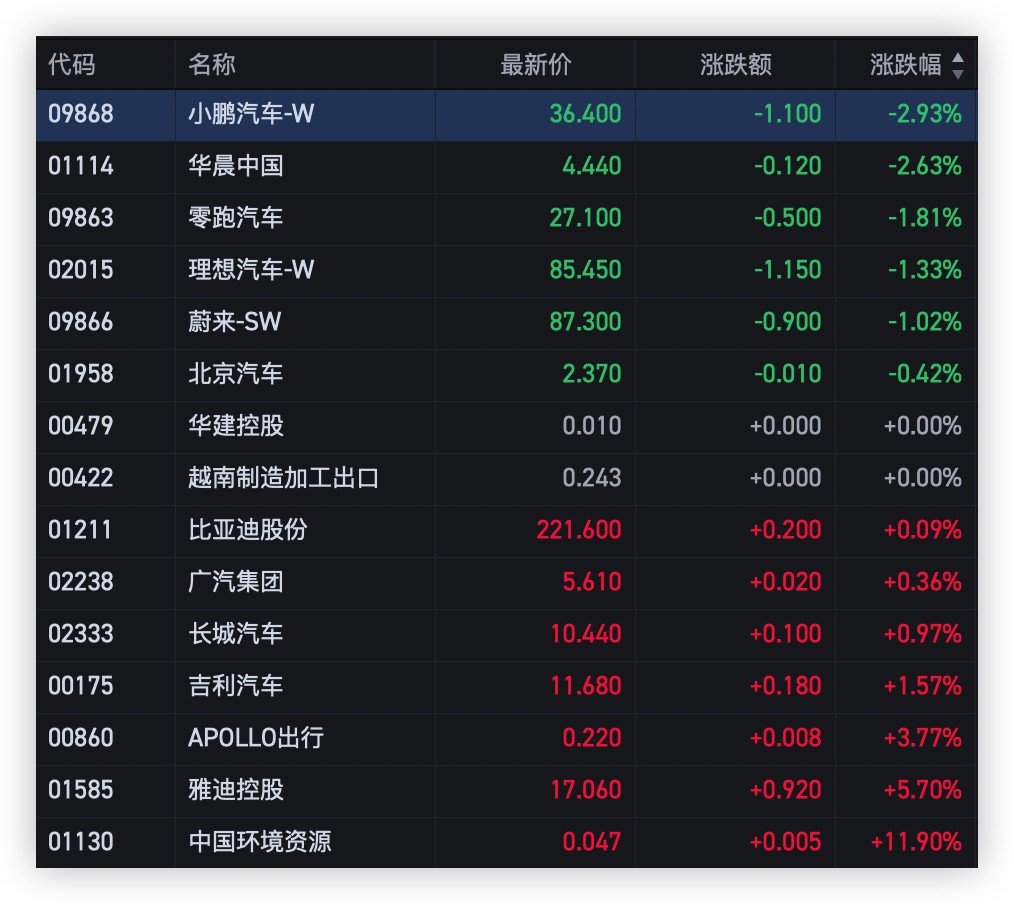Open the 蔚来-SW stock entry

[235, 322]
